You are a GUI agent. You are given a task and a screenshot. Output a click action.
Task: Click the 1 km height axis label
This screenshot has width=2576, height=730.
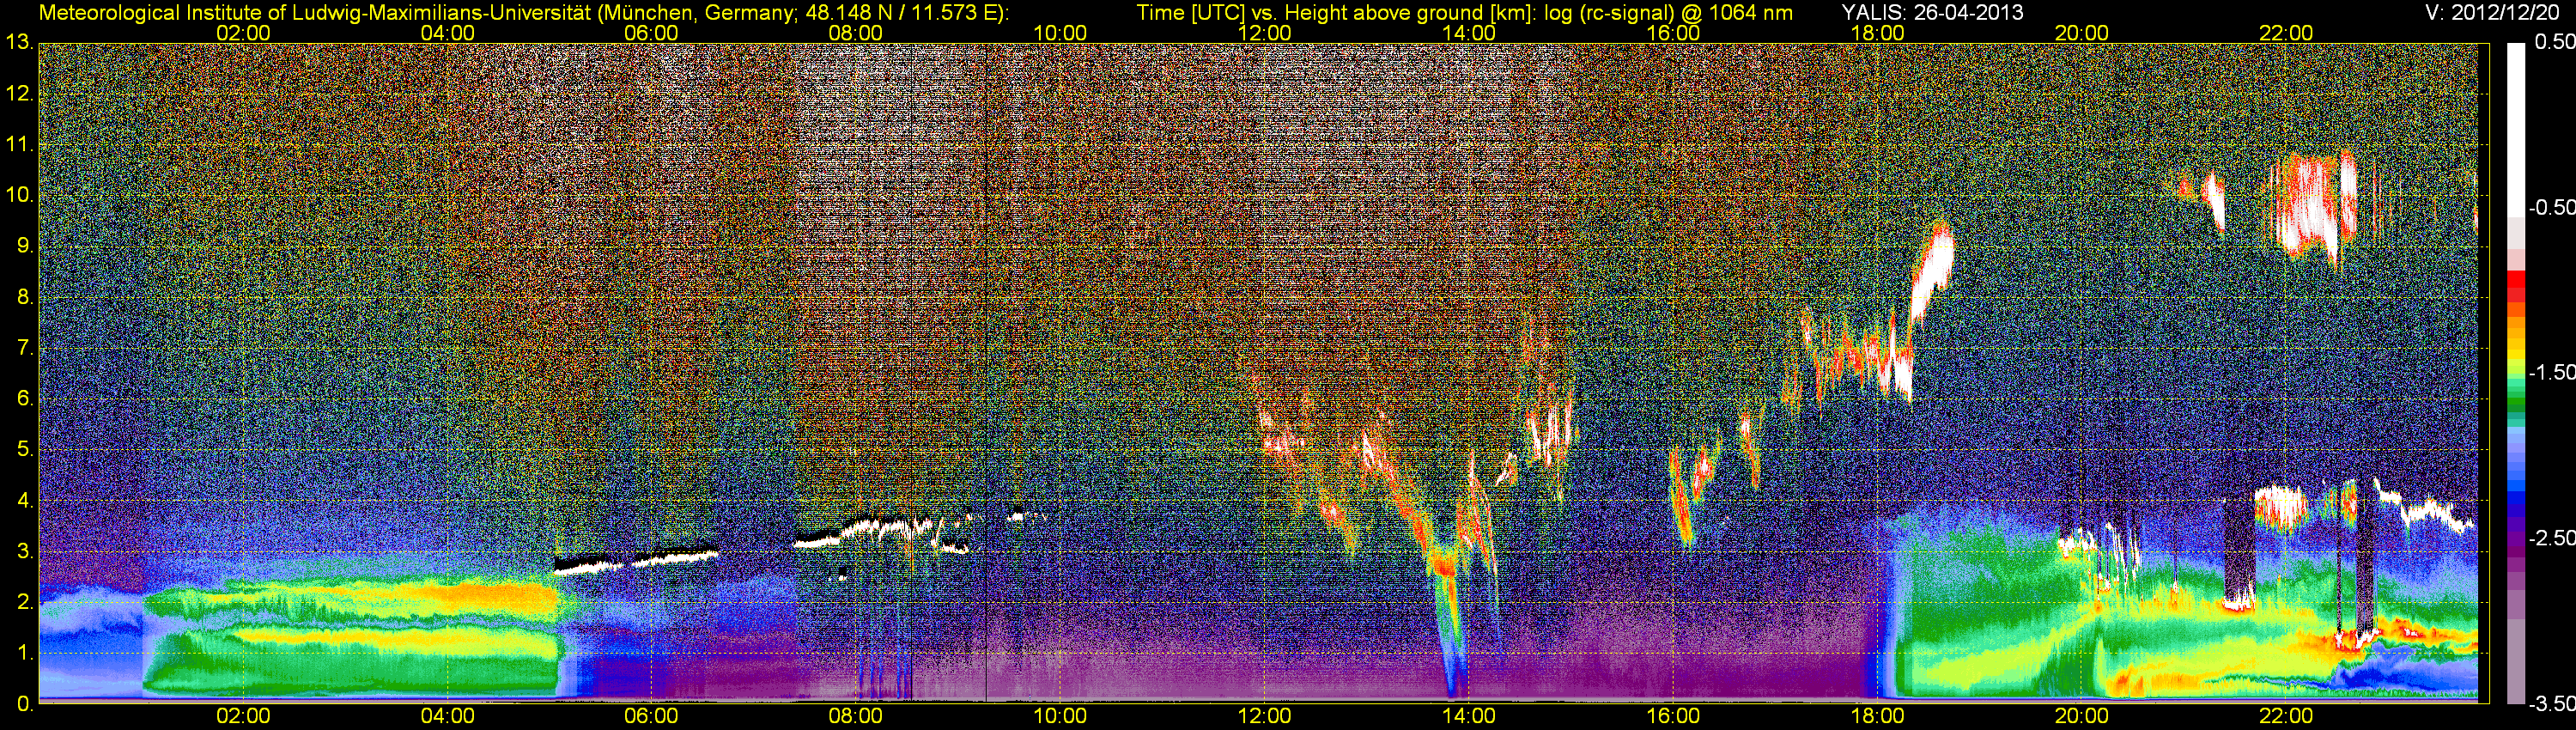click(23, 653)
